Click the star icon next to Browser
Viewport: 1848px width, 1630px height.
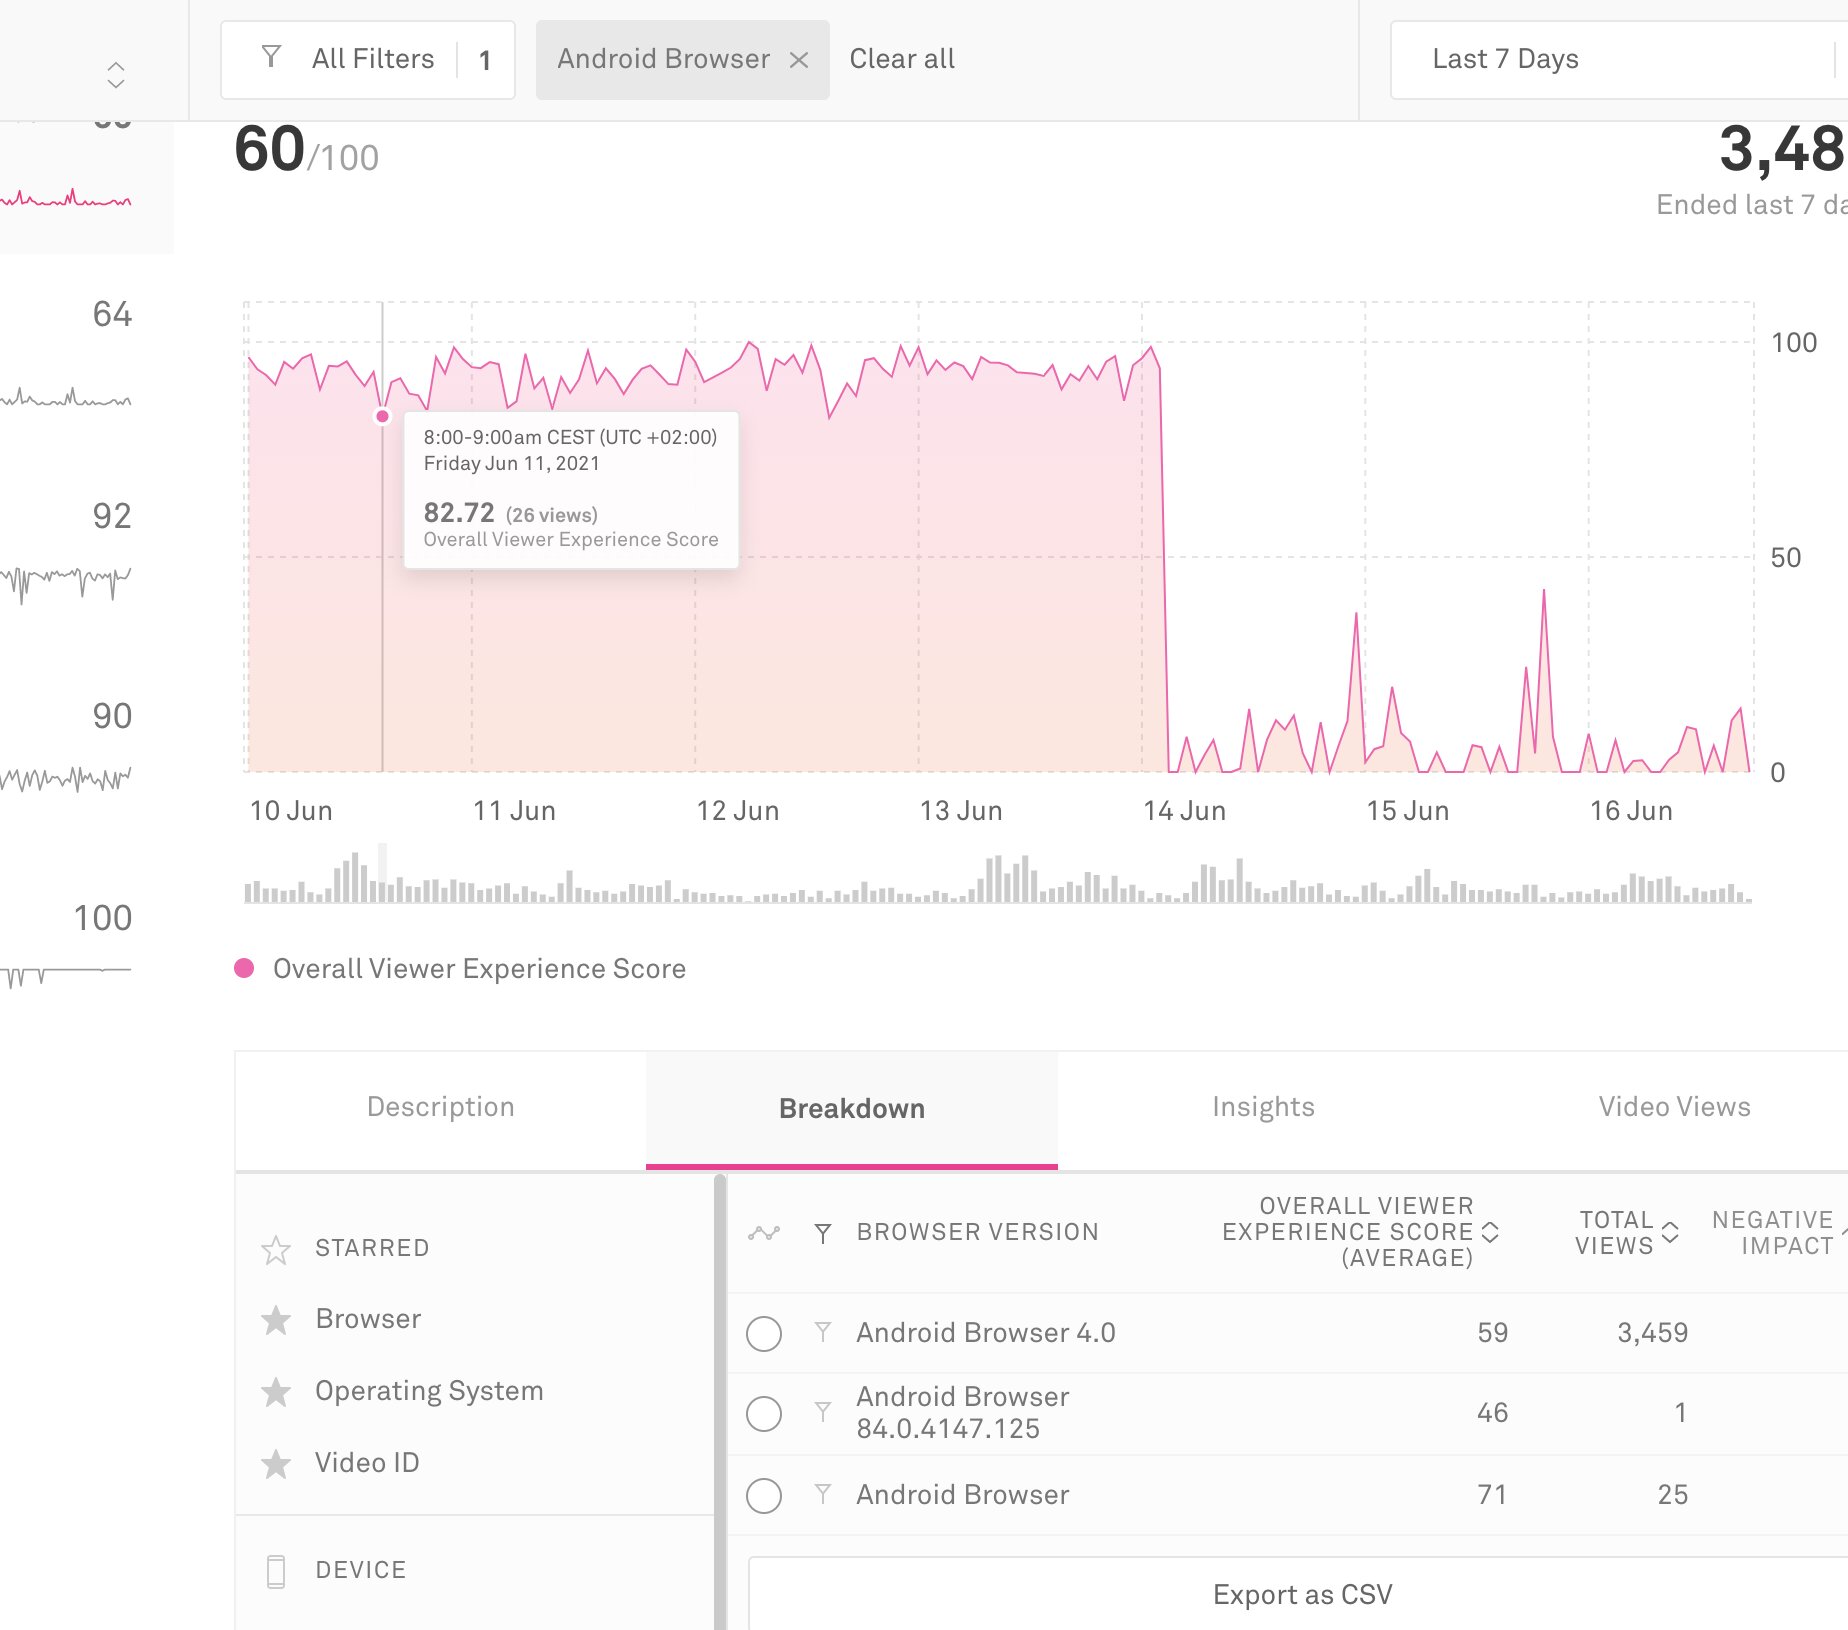276,1320
